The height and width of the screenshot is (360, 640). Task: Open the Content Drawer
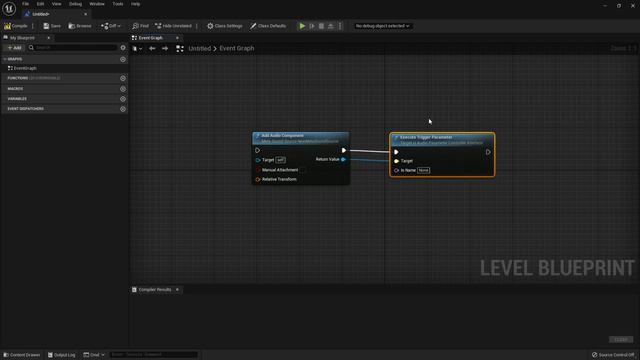[x=22, y=355]
